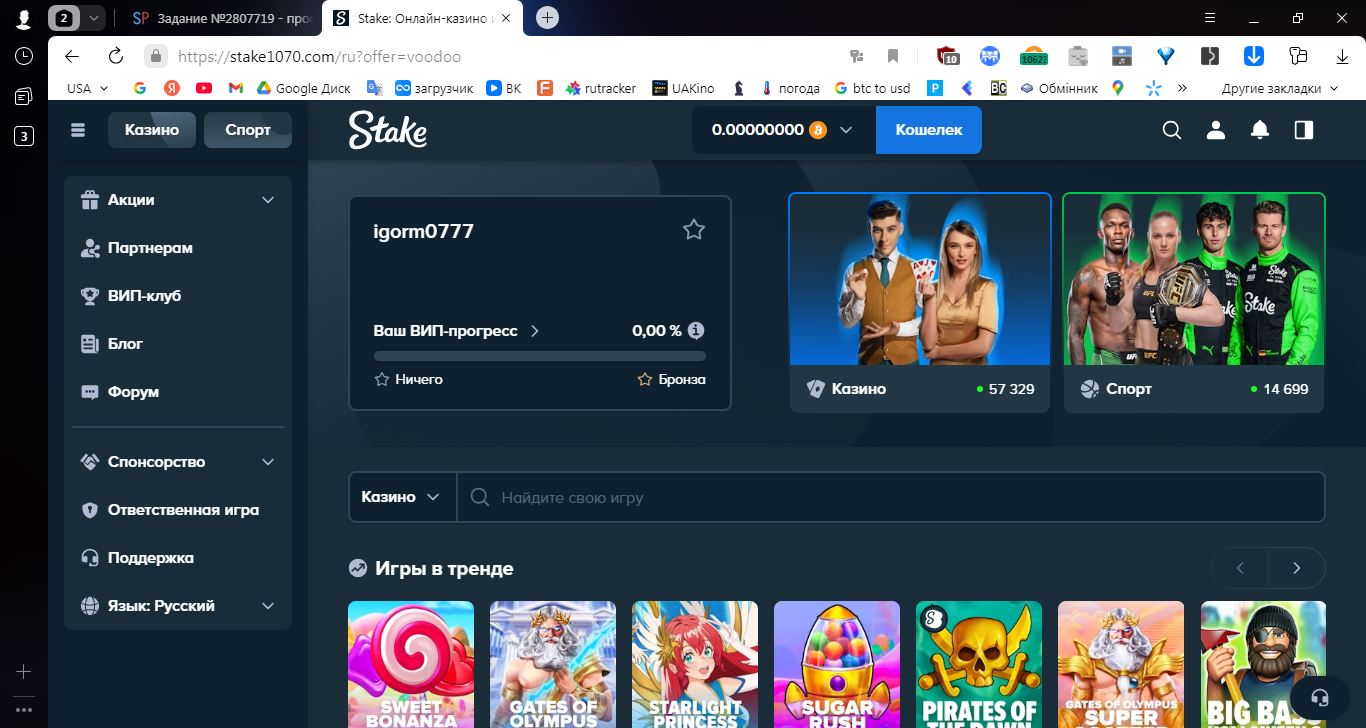Open Казино search category dropdown
This screenshot has height=728, width=1366.
(402, 497)
